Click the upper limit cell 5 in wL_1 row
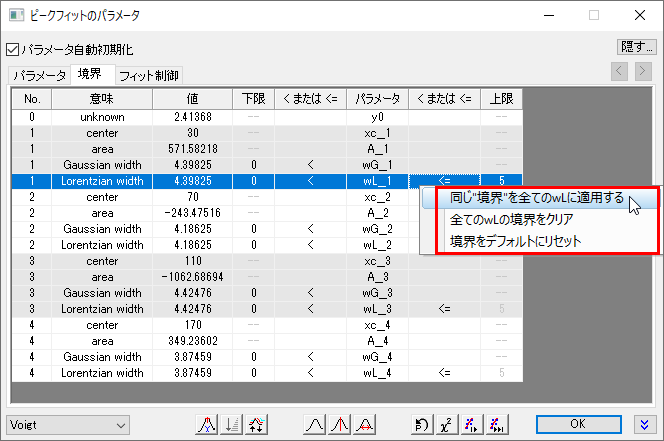Viewport: 664px width, 441px height. [x=501, y=181]
